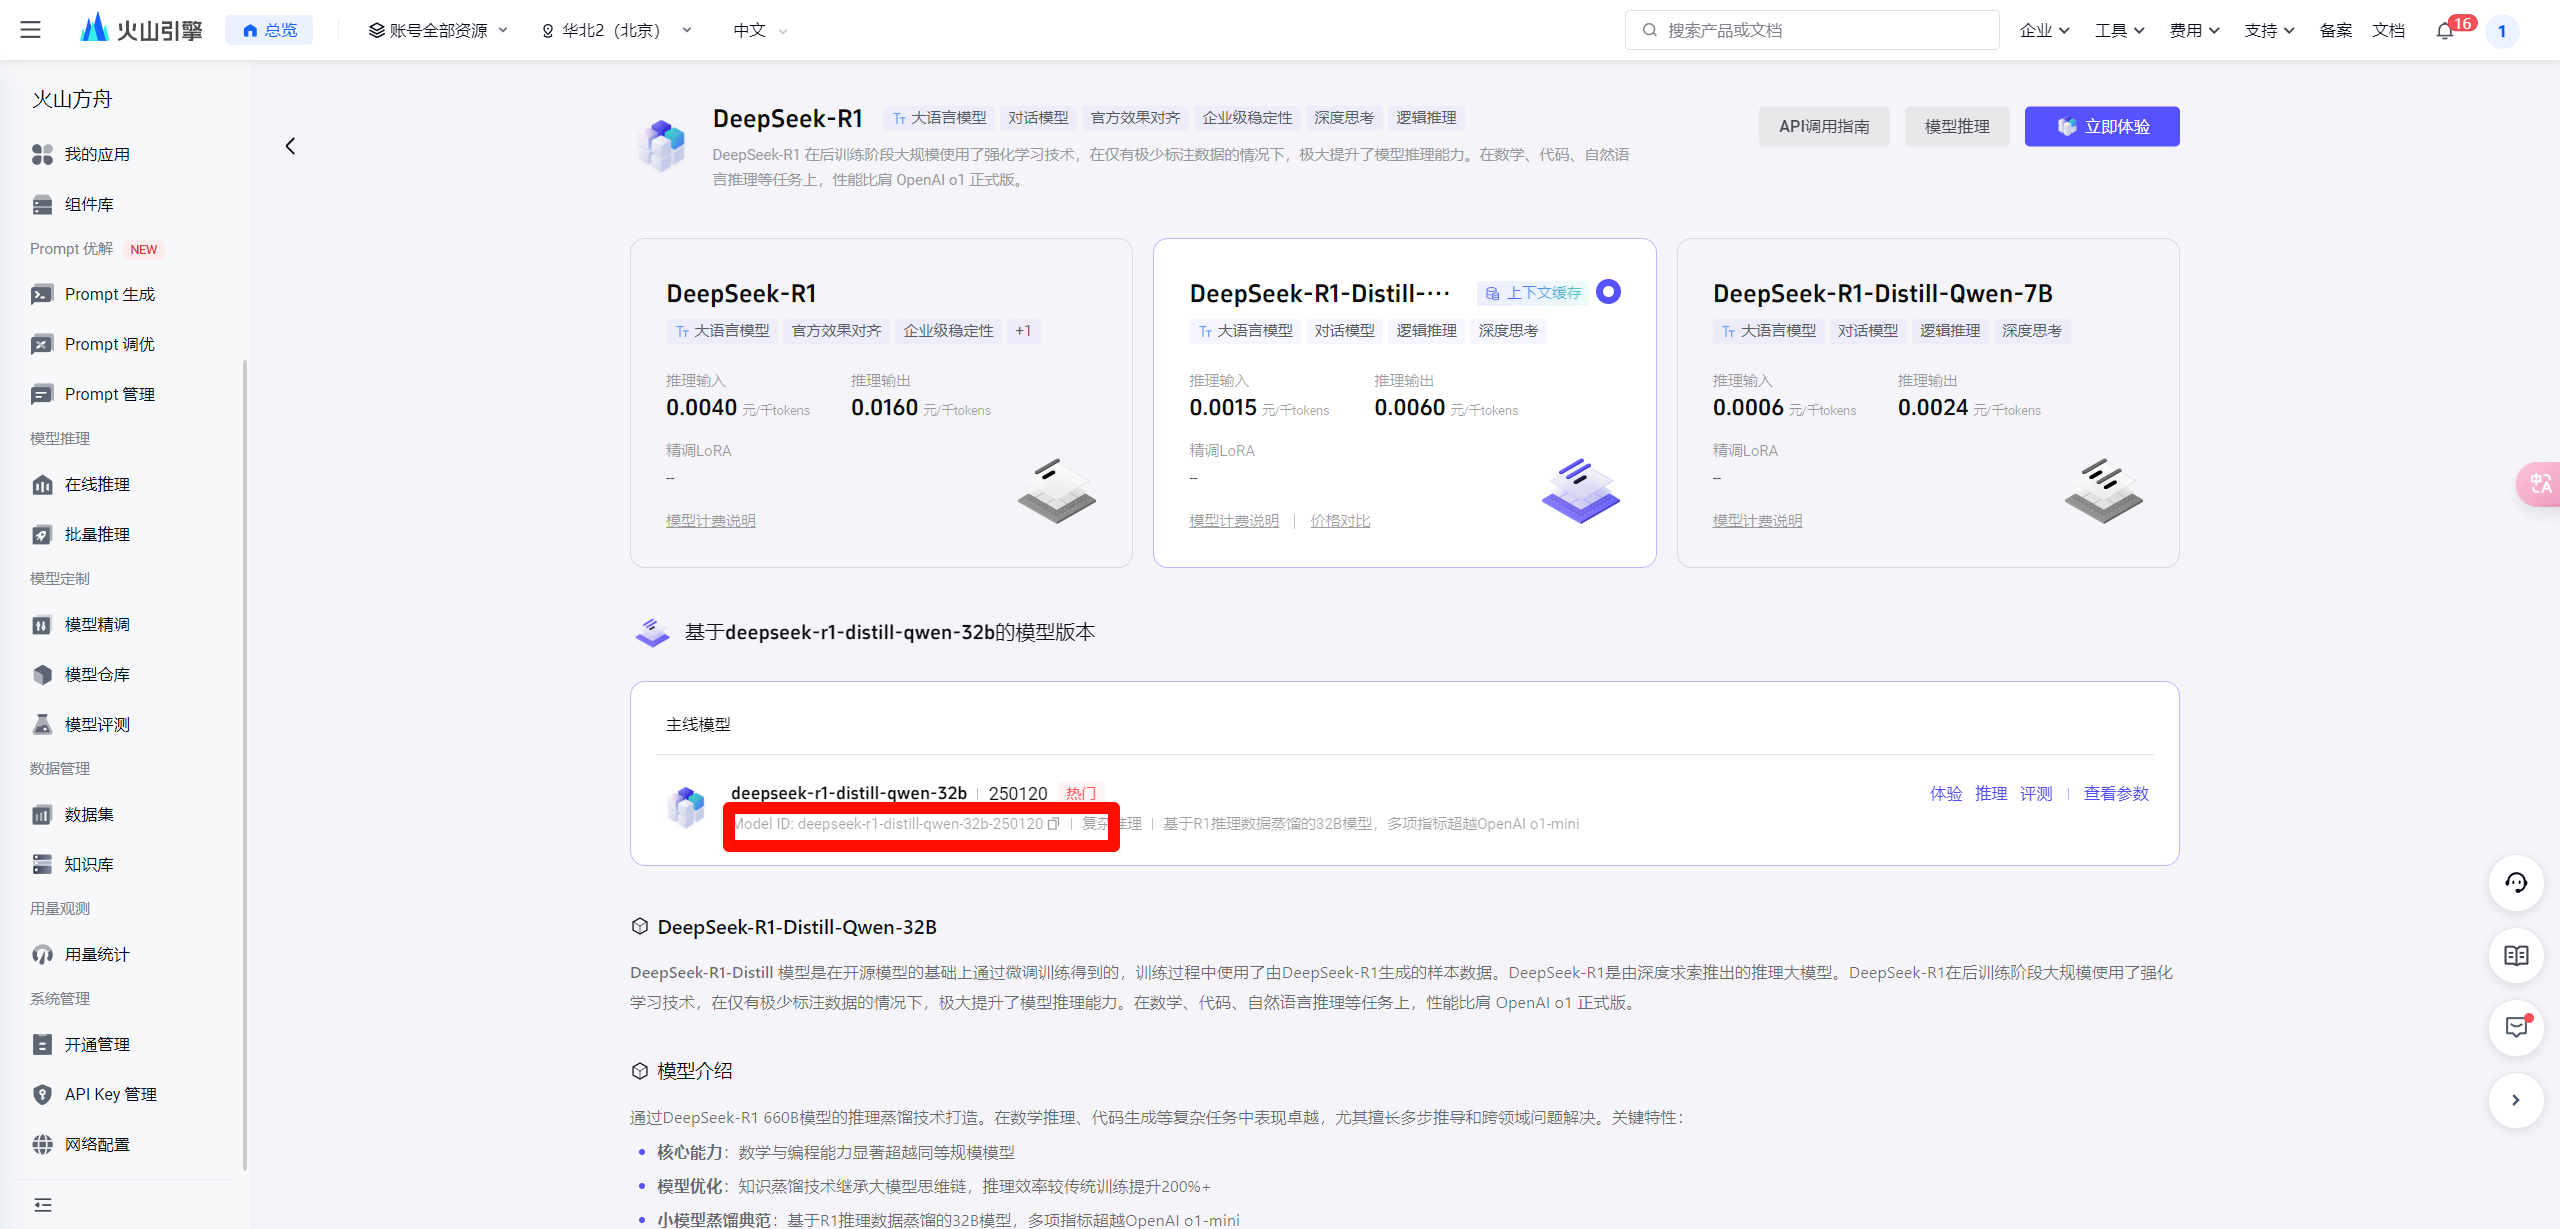Image resolution: width=2560 pixels, height=1229 pixels.
Task: Click 评测 for deepseek-r1-distill-qwen-32b
Action: tap(2036, 794)
